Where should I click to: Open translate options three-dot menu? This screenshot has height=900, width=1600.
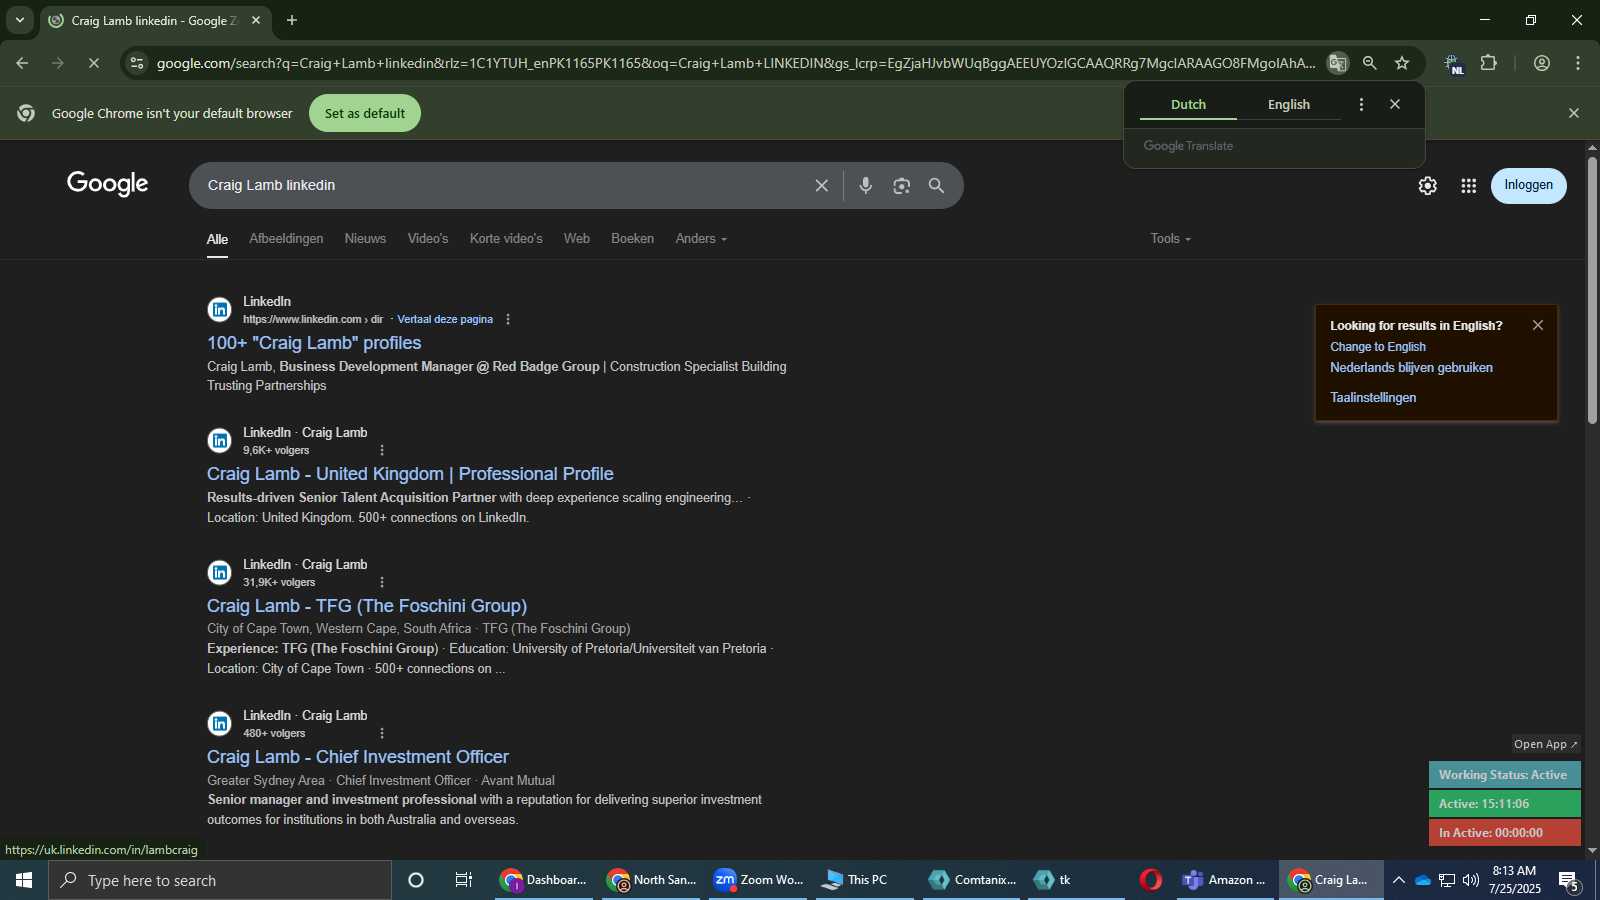point(1361,104)
